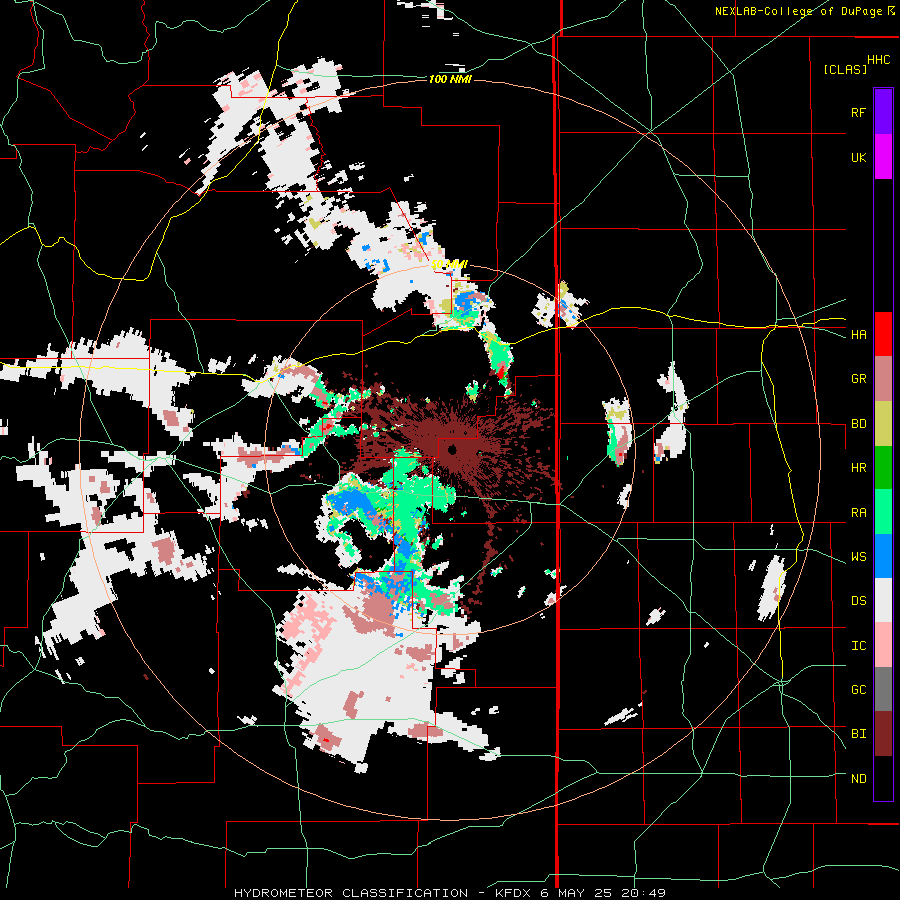Click the UK legend label

point(858,158)
